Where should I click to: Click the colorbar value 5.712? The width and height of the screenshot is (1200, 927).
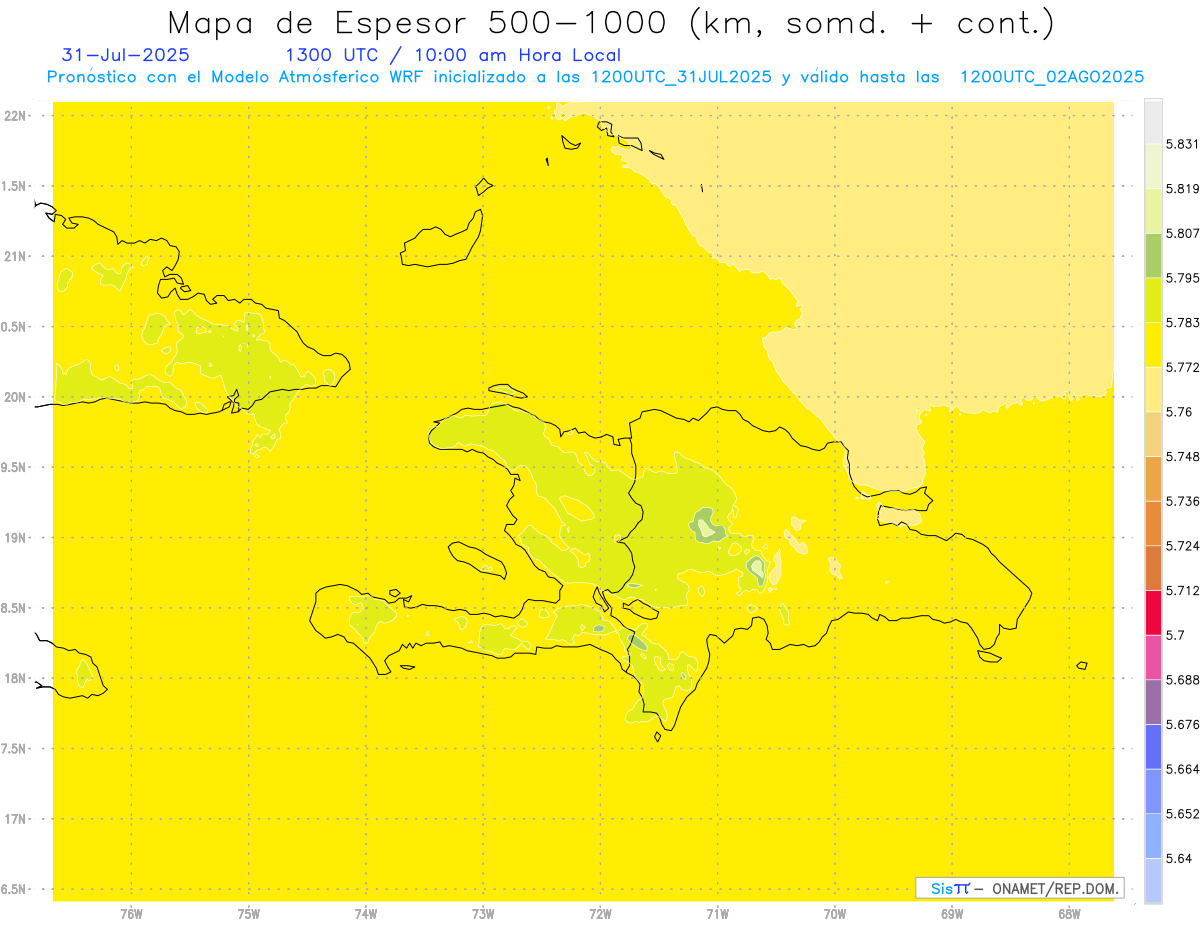[x=1183, y=590]
